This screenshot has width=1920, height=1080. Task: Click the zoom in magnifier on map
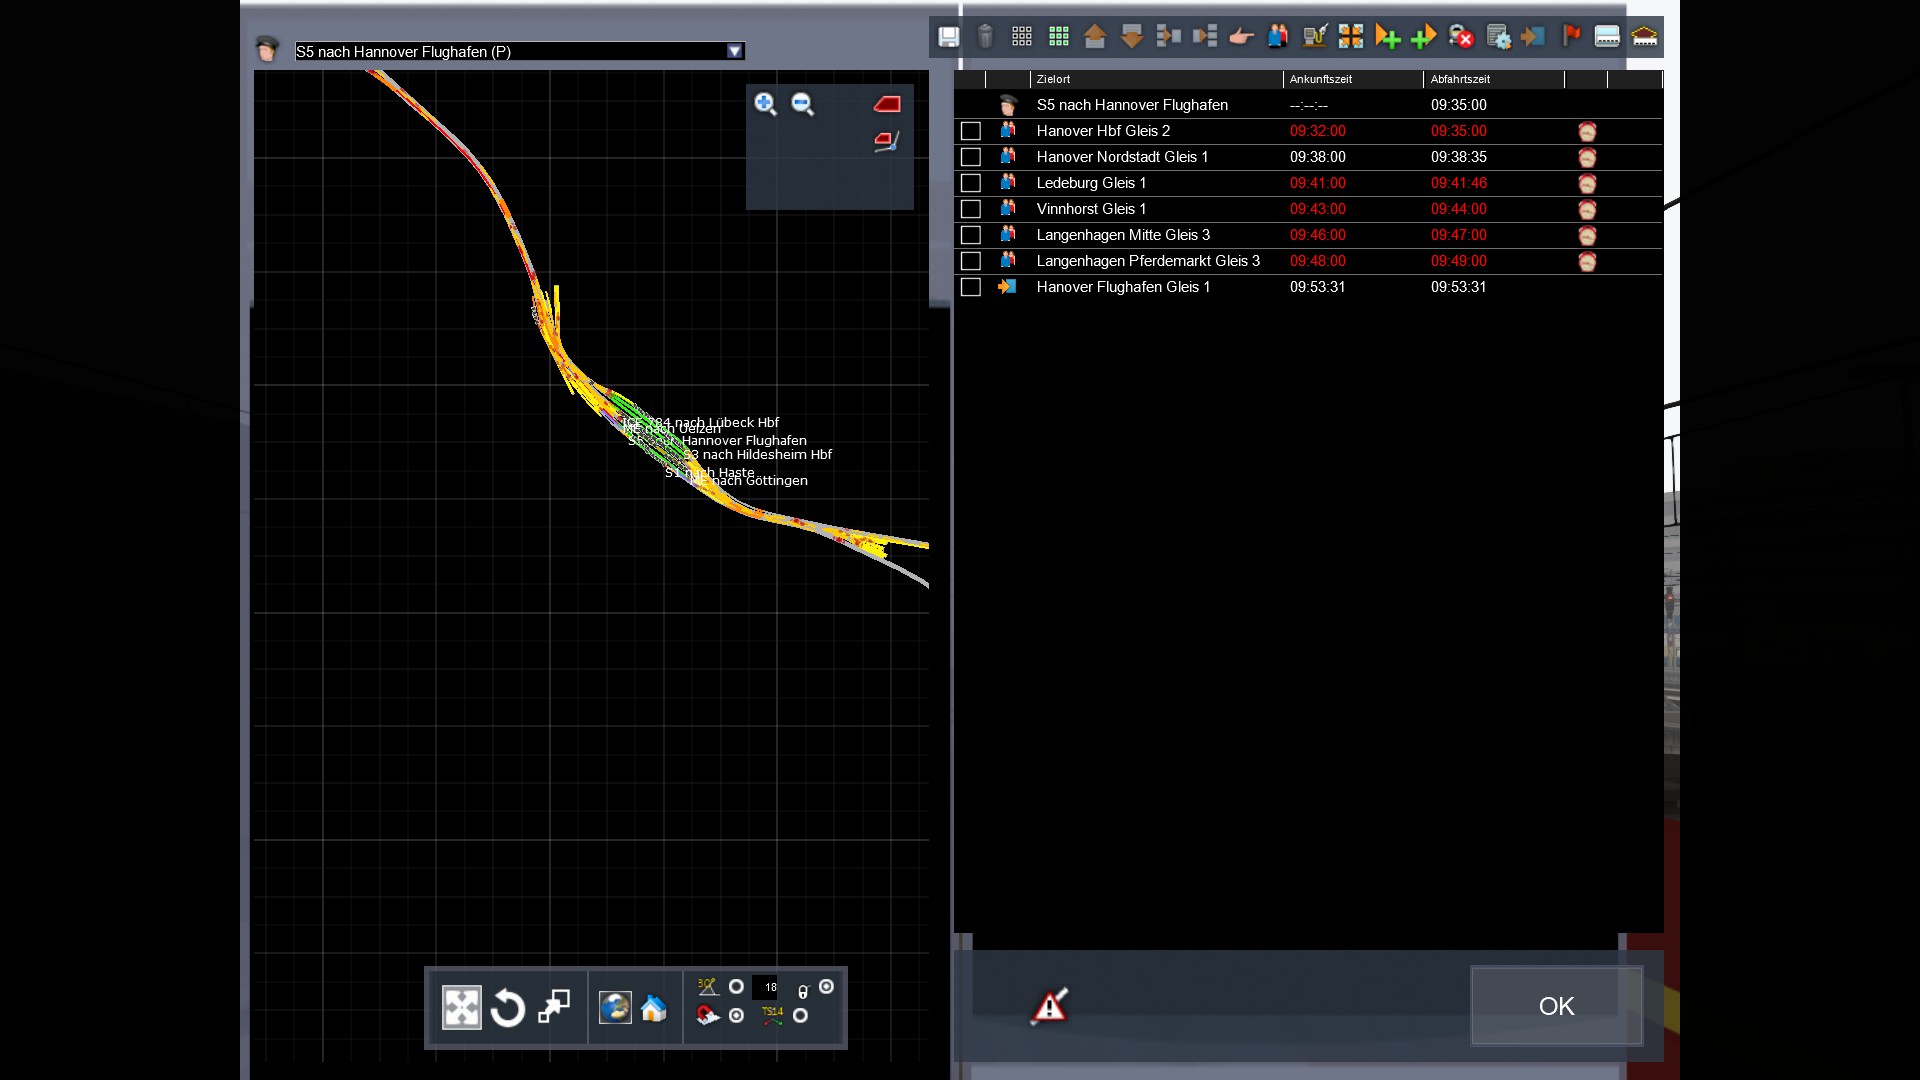[x=766, y=104]
